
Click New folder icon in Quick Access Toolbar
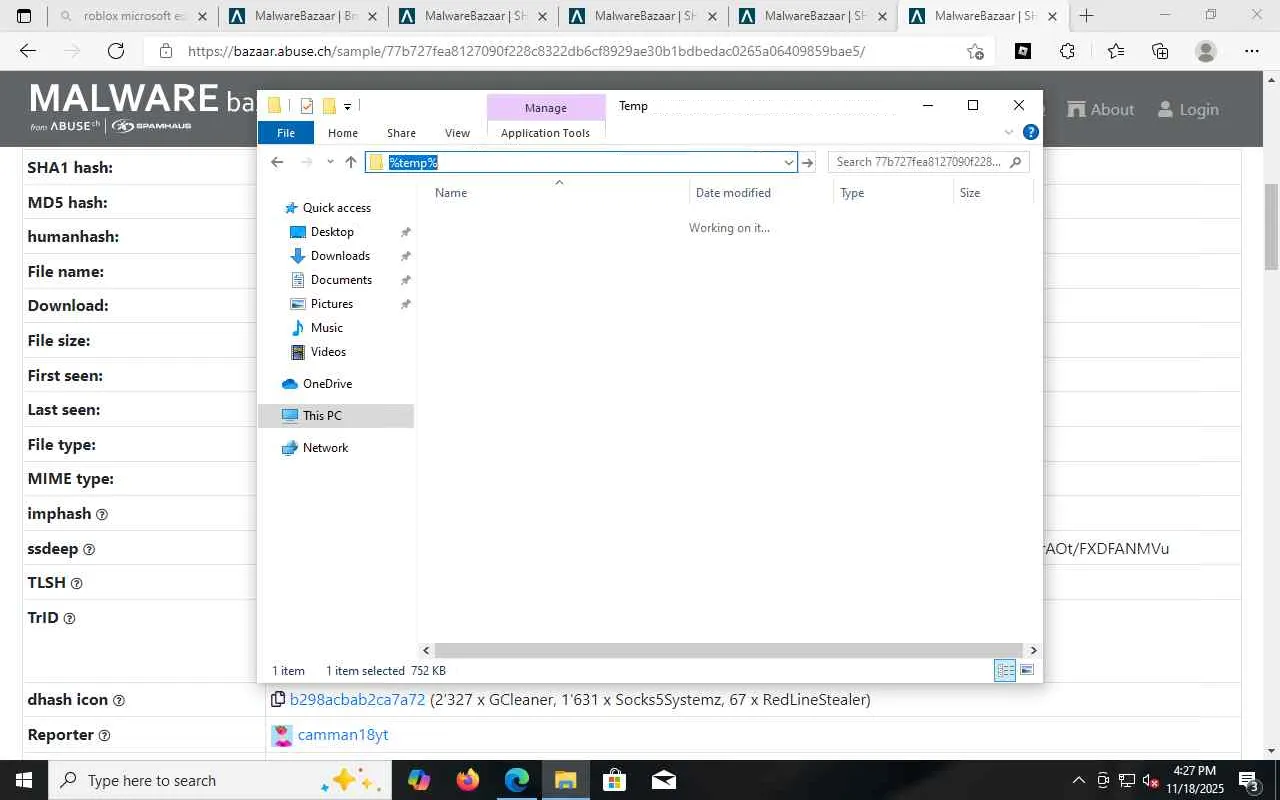pyautogui.click(x=328, y=106)
